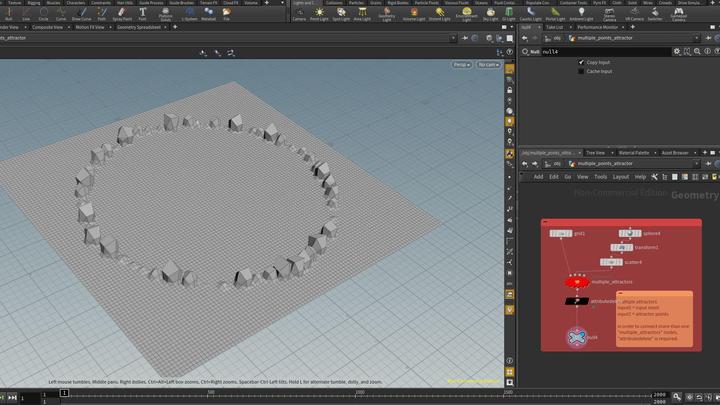Screen dimensions: 720x405
Task: Click the L-System shelf tool
Action: click(189, 14)
